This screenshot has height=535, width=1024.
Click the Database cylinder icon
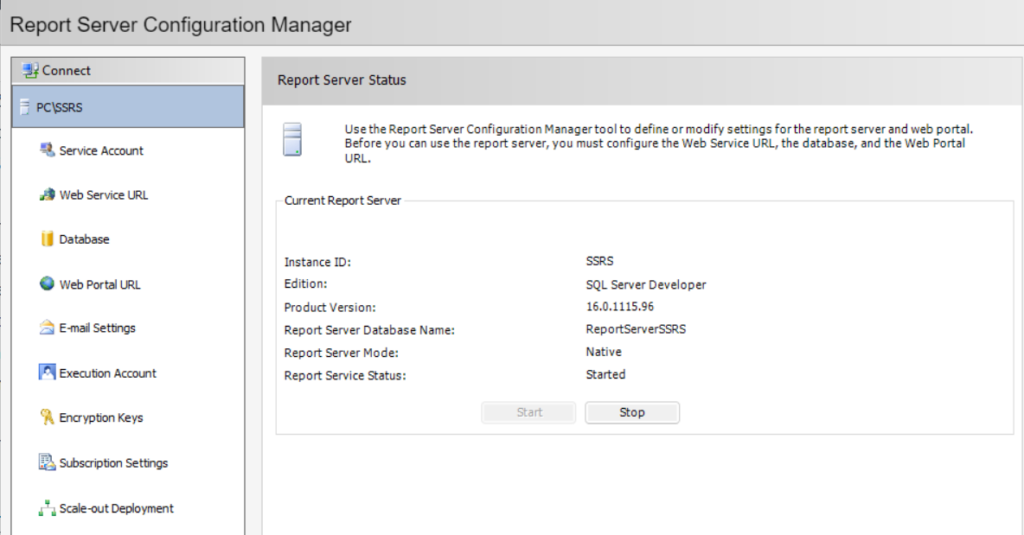pos(47,239)
